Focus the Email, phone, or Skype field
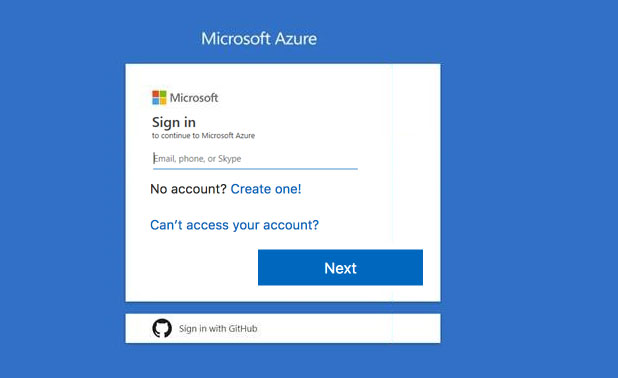The width and height of the screenshot is (618, 378). pyautogui.click(x=255, y=159)
